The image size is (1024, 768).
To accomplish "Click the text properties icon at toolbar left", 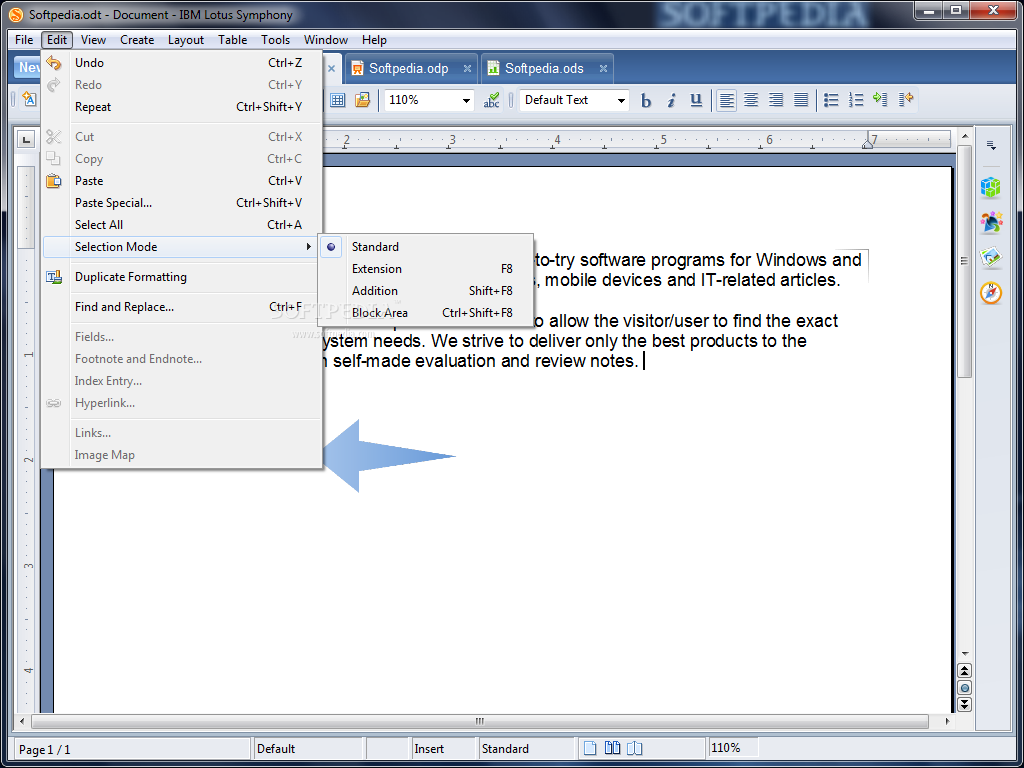I will tap(29, 99).
